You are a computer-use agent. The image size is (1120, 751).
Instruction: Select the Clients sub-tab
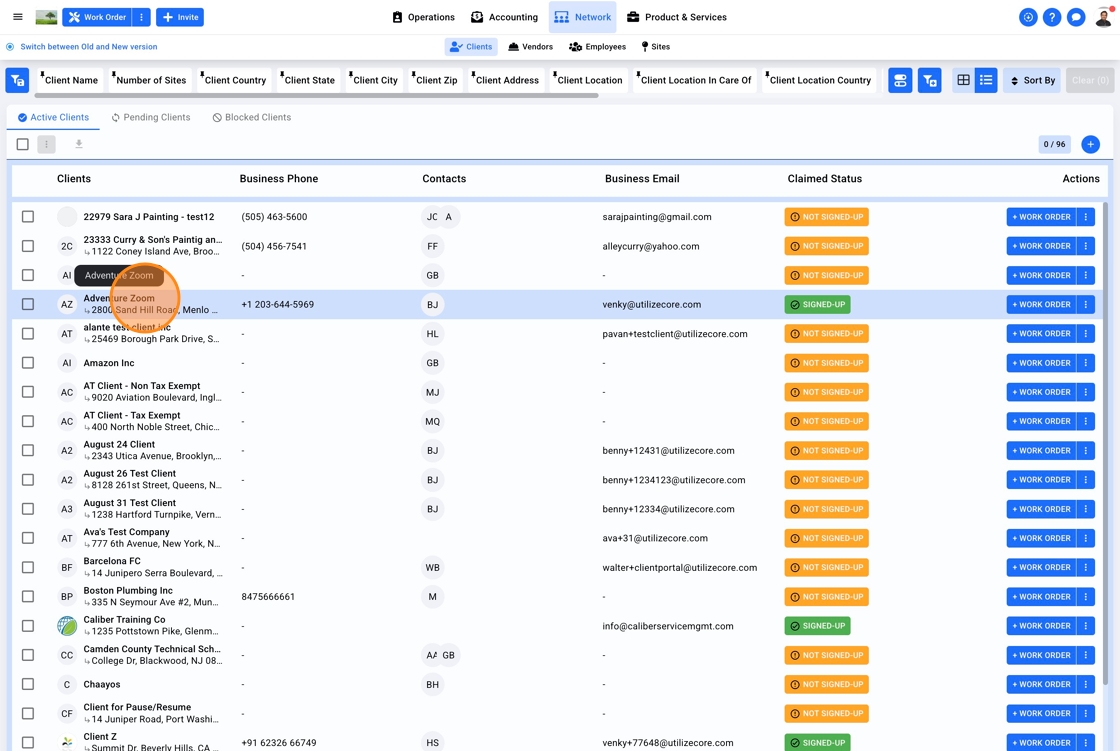[x=471, y=46]
